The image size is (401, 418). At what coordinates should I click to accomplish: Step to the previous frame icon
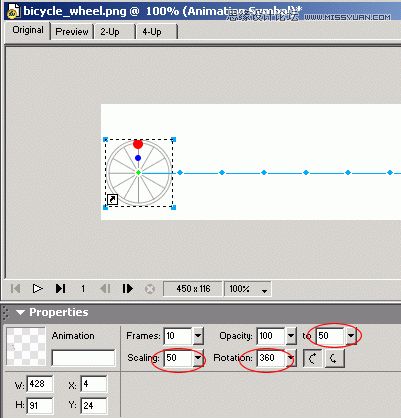(x=105, y=288)
